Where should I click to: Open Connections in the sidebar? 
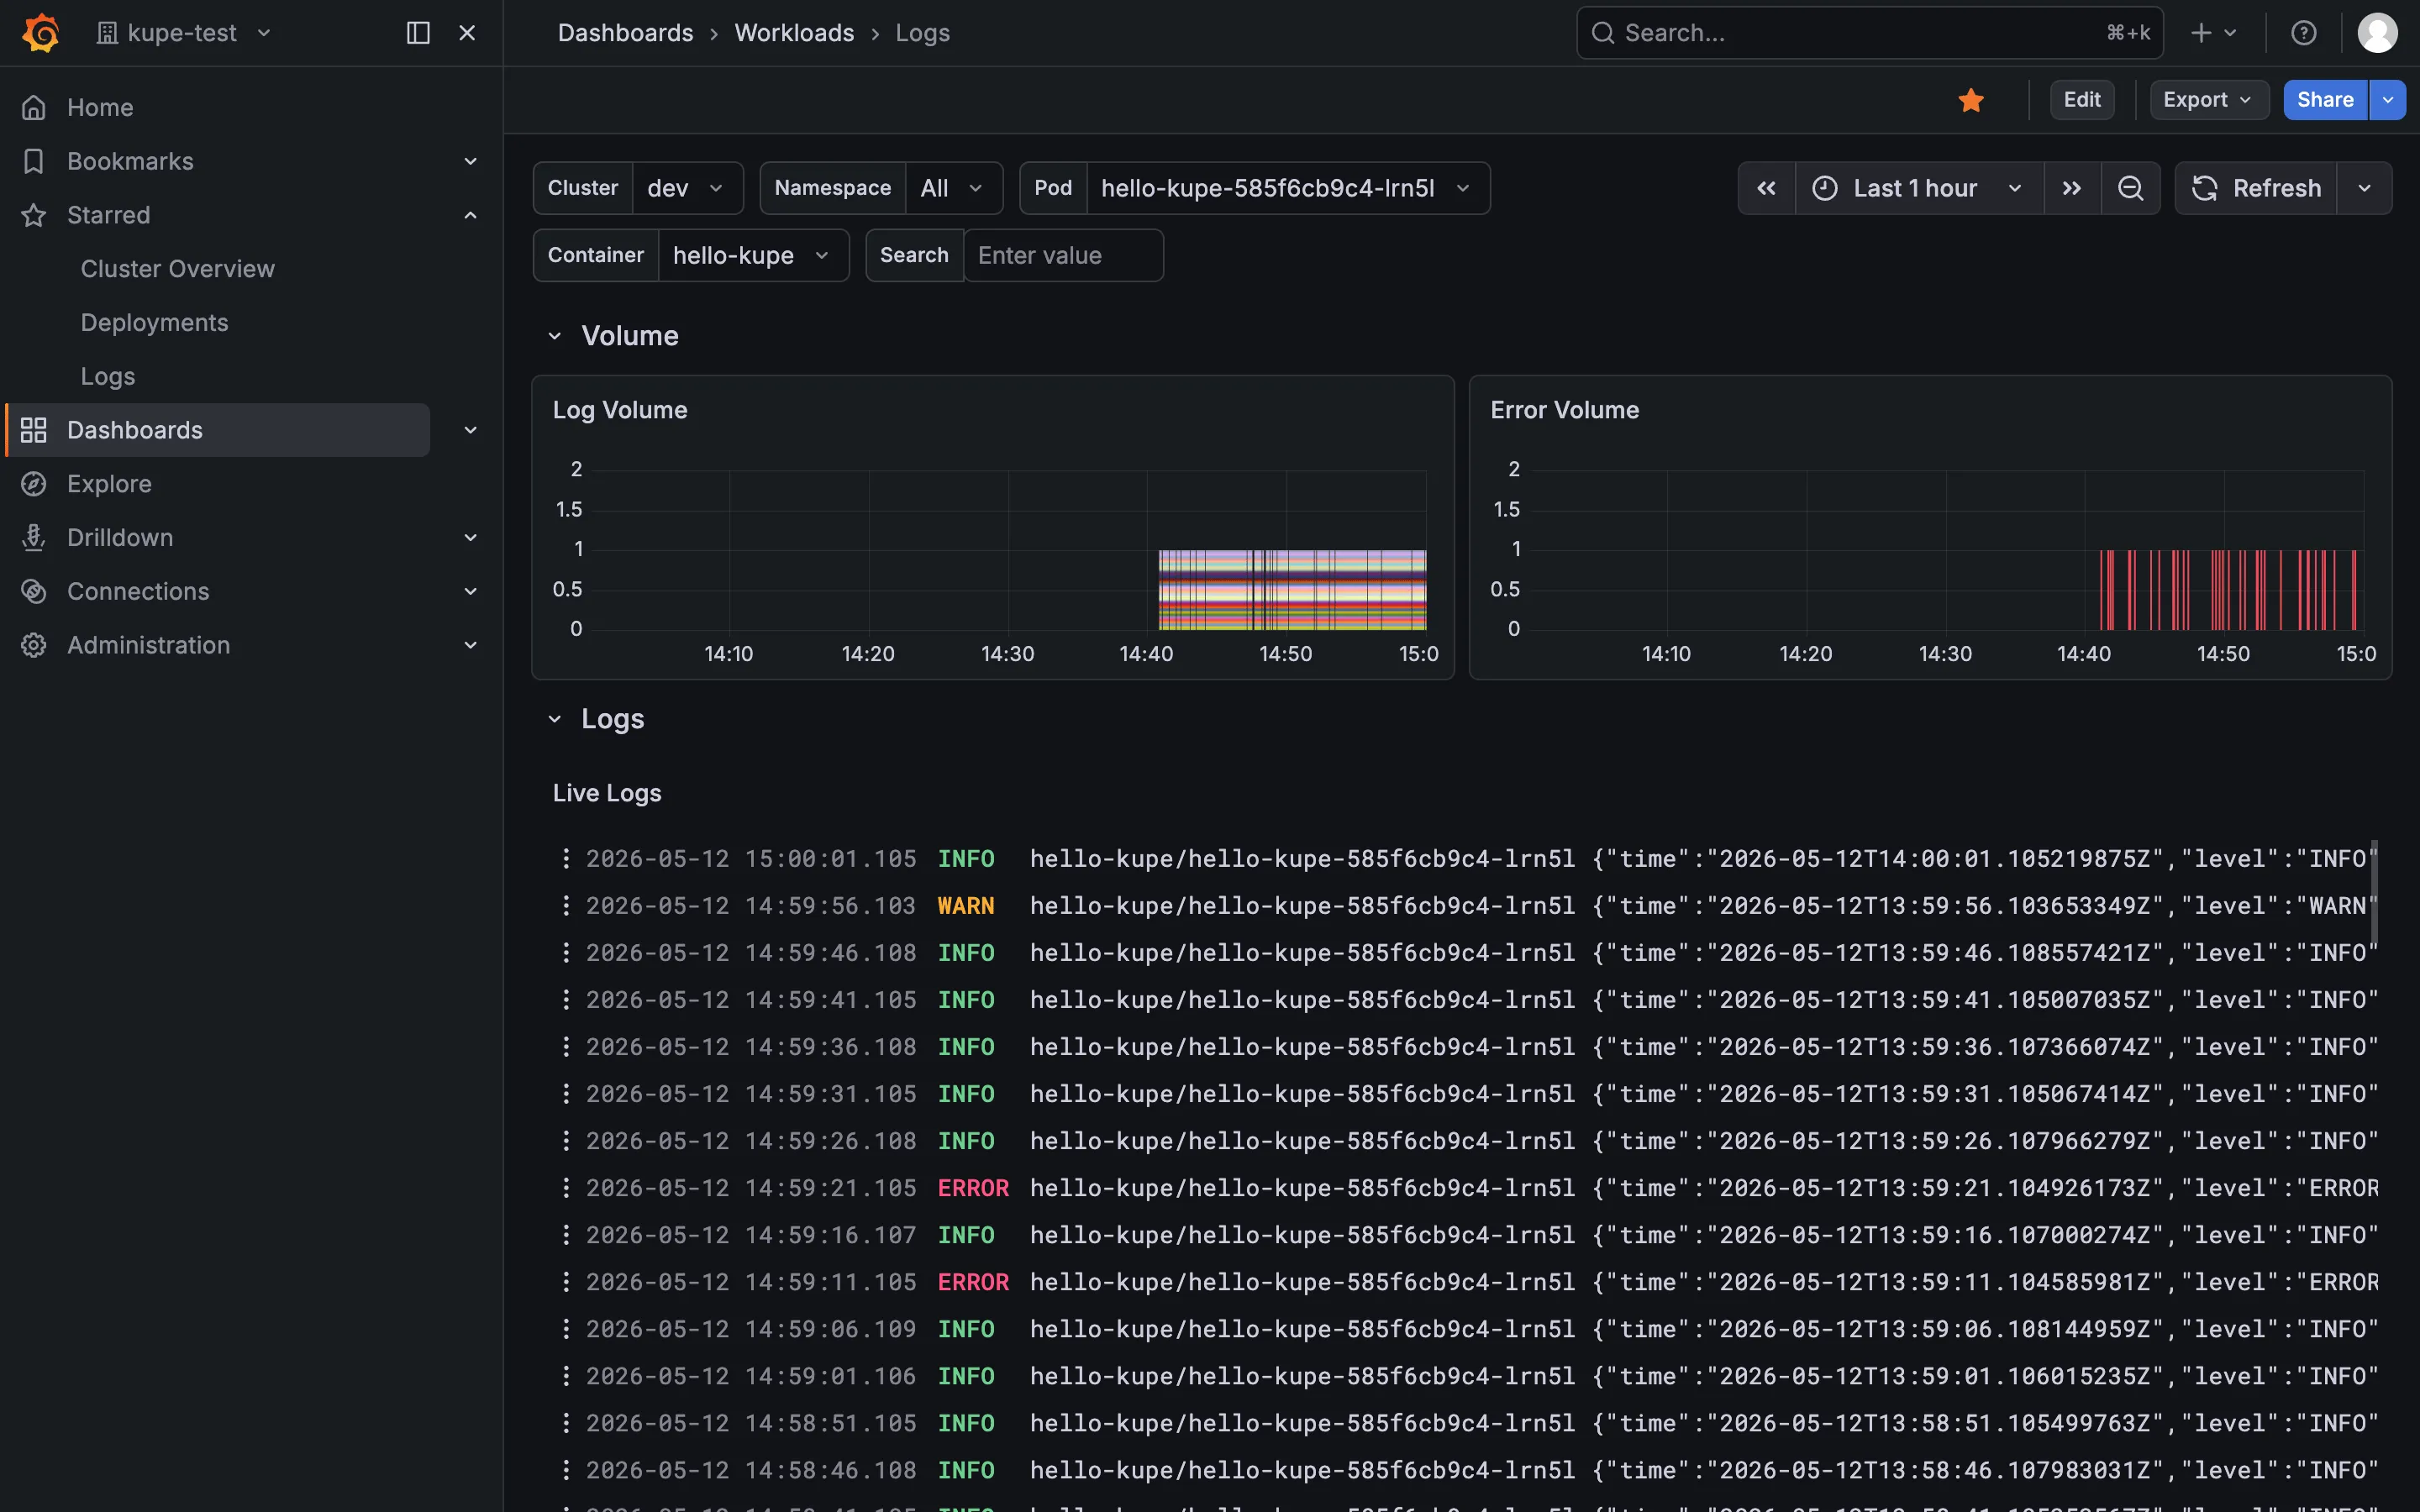click(138, 592)
